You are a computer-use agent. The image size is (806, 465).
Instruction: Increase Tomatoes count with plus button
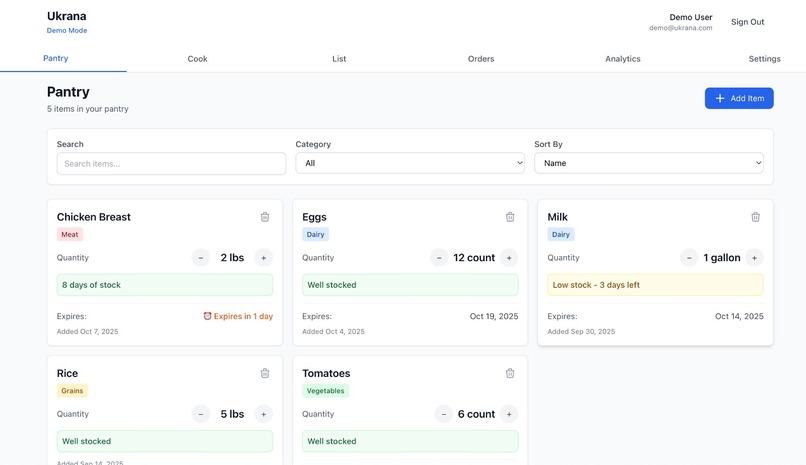(509, 414)
